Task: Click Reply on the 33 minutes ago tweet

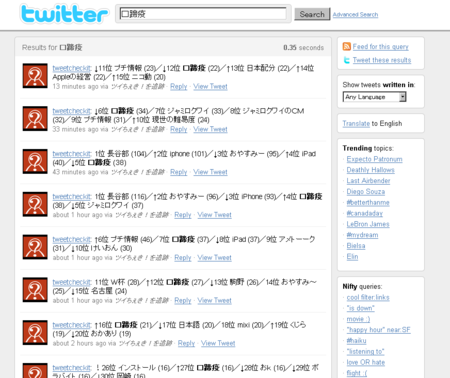Action: point(179,129)
